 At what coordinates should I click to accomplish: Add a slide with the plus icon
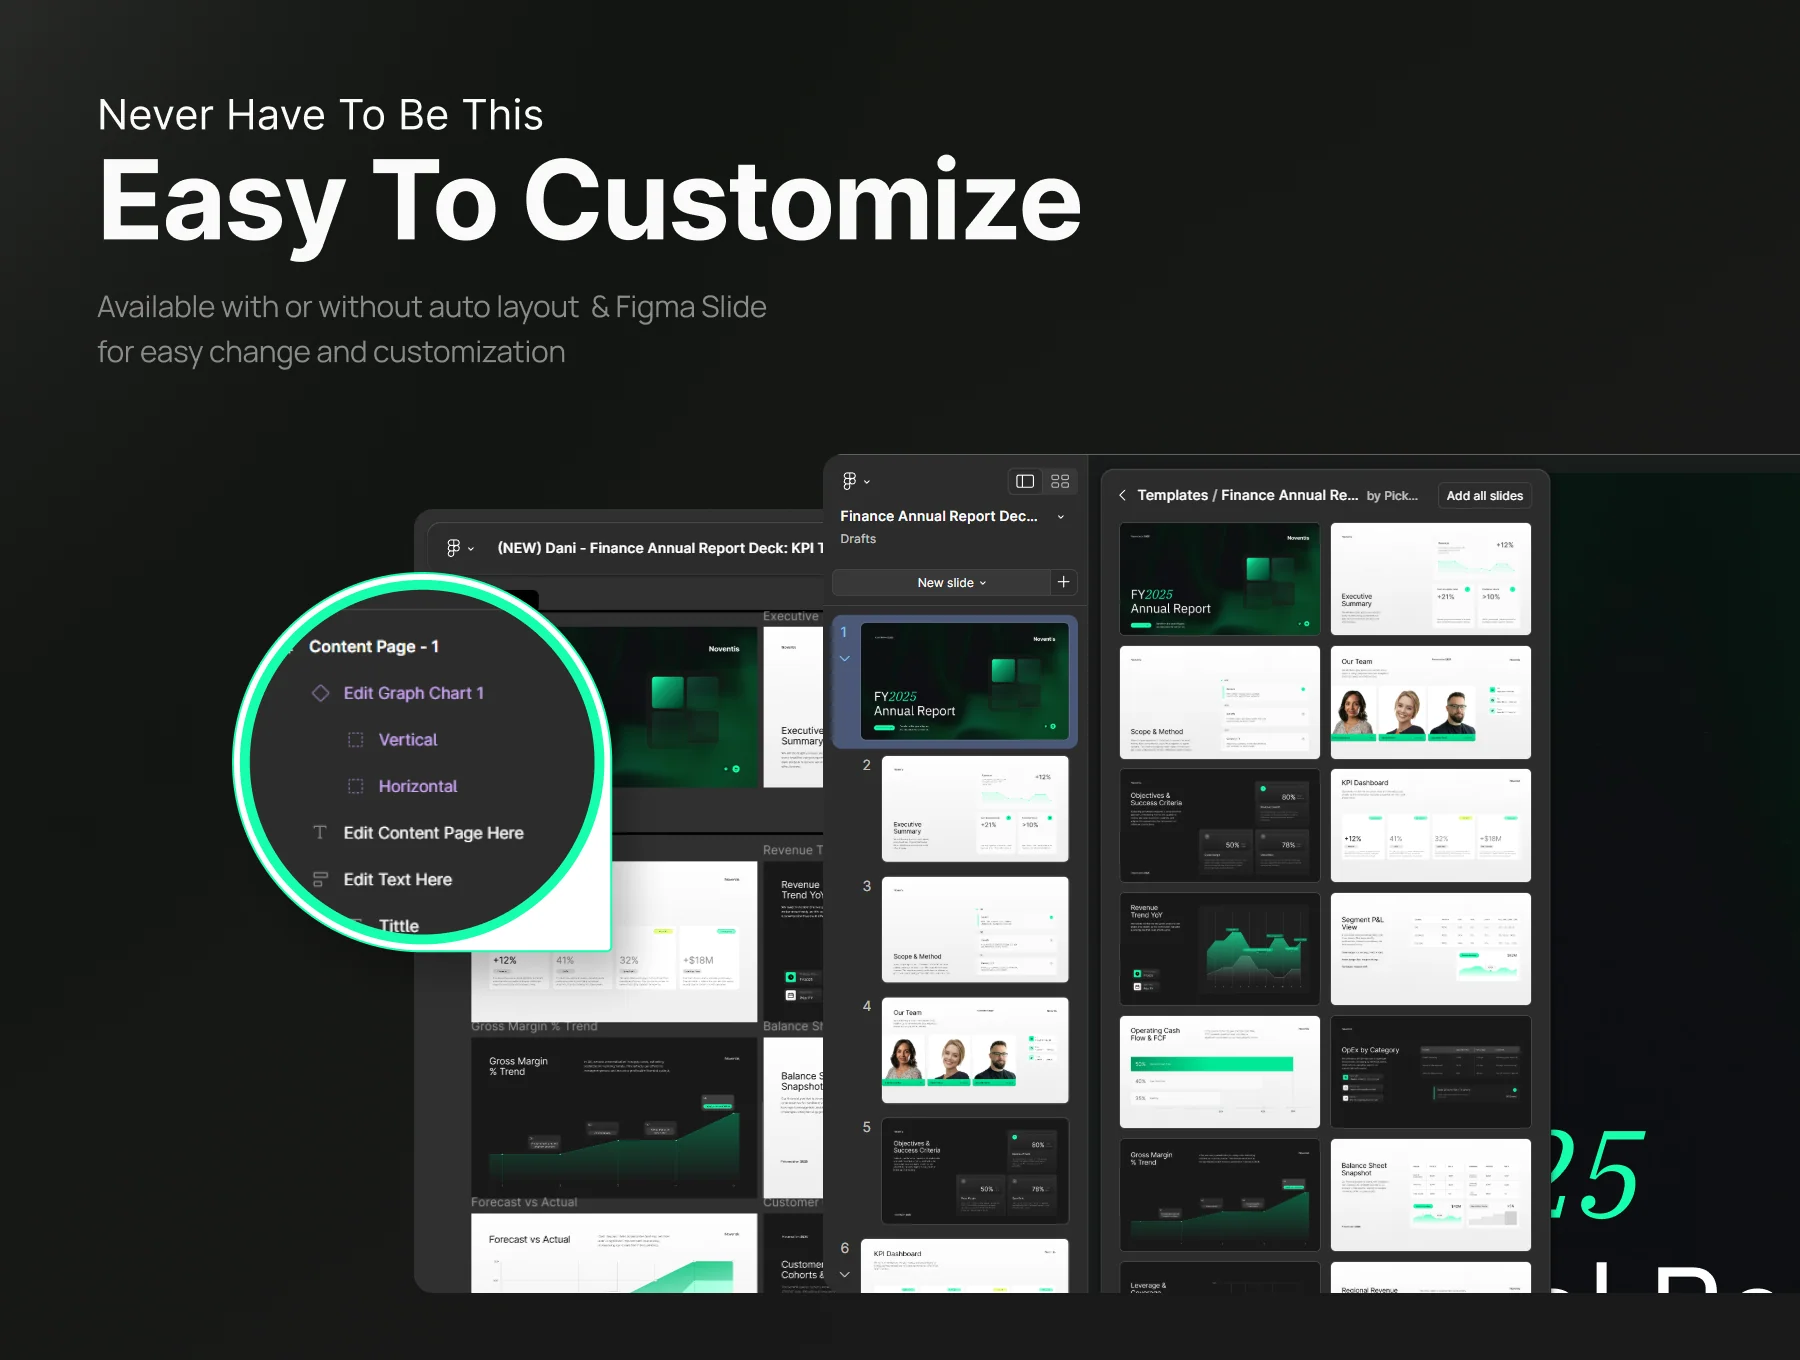point(1063,582)
